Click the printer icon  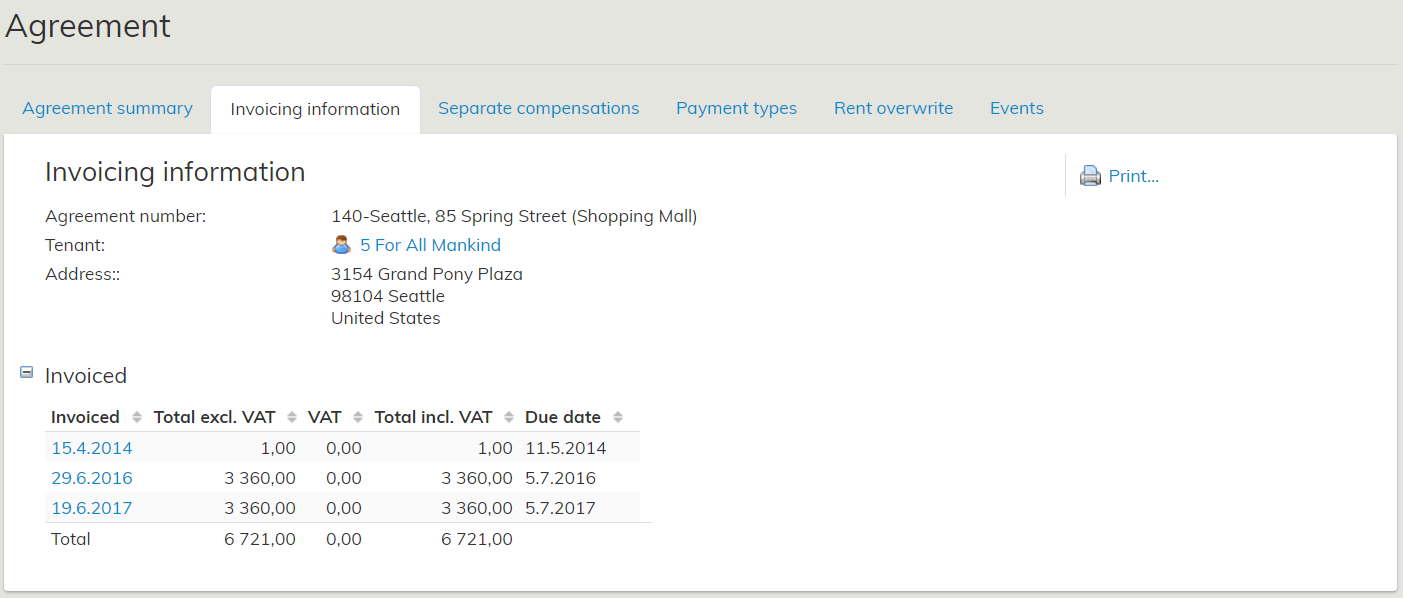(x=1090, y=176)
